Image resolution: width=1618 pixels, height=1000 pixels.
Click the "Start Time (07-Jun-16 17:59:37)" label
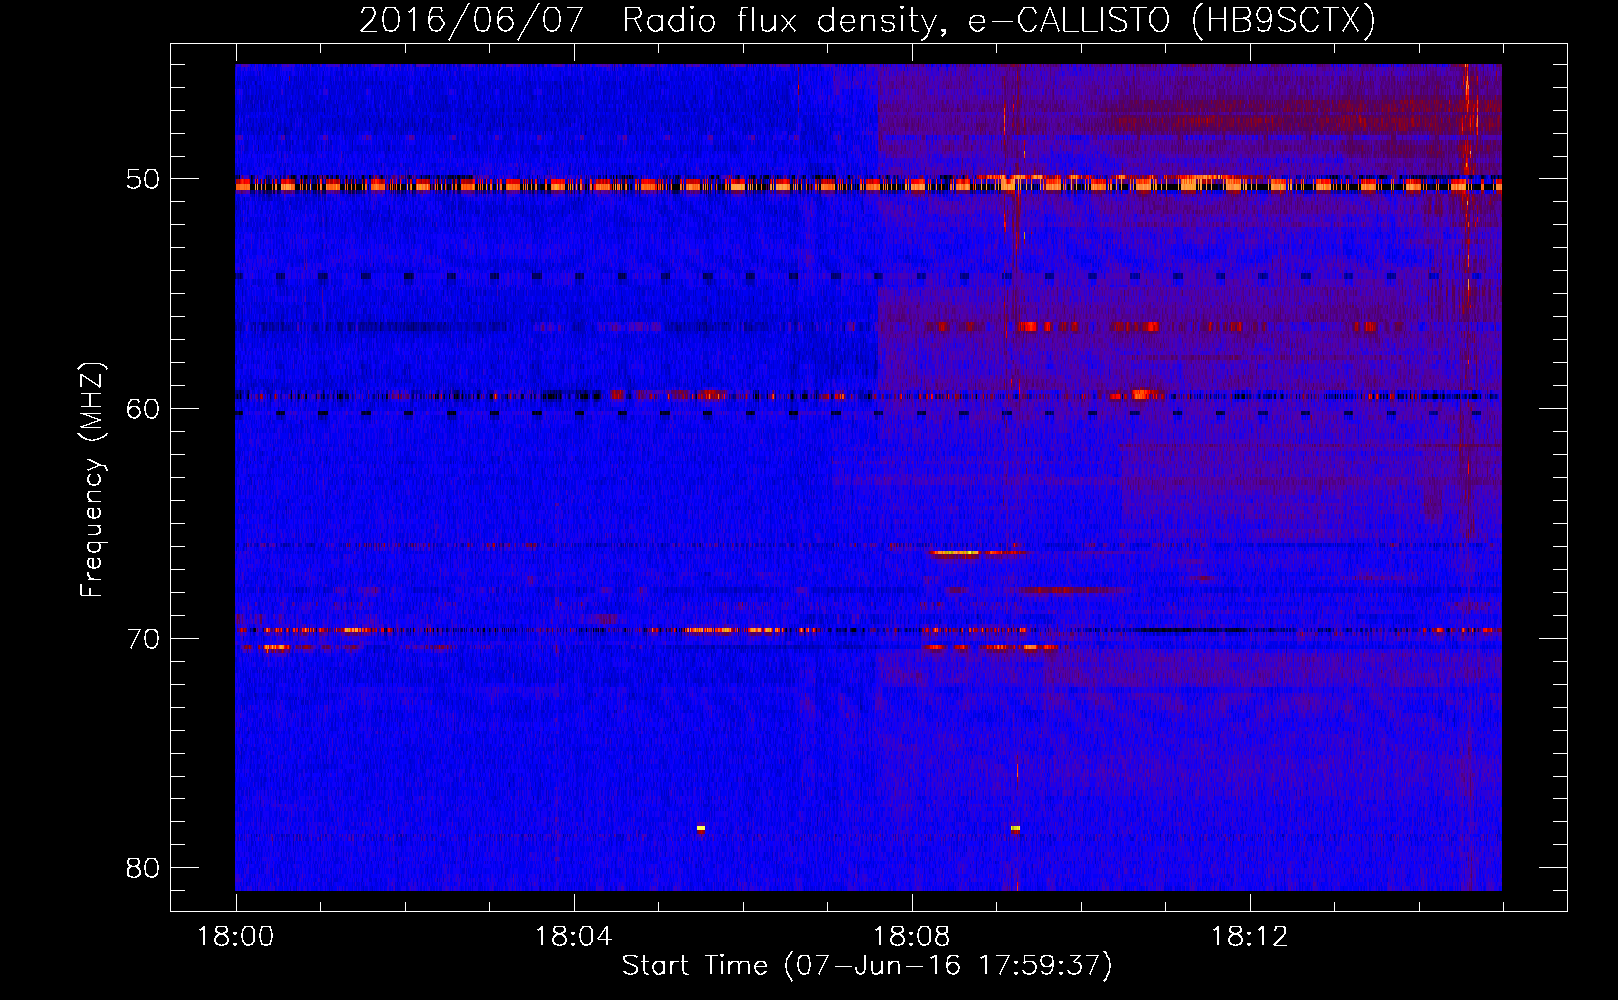click(867, 966)
